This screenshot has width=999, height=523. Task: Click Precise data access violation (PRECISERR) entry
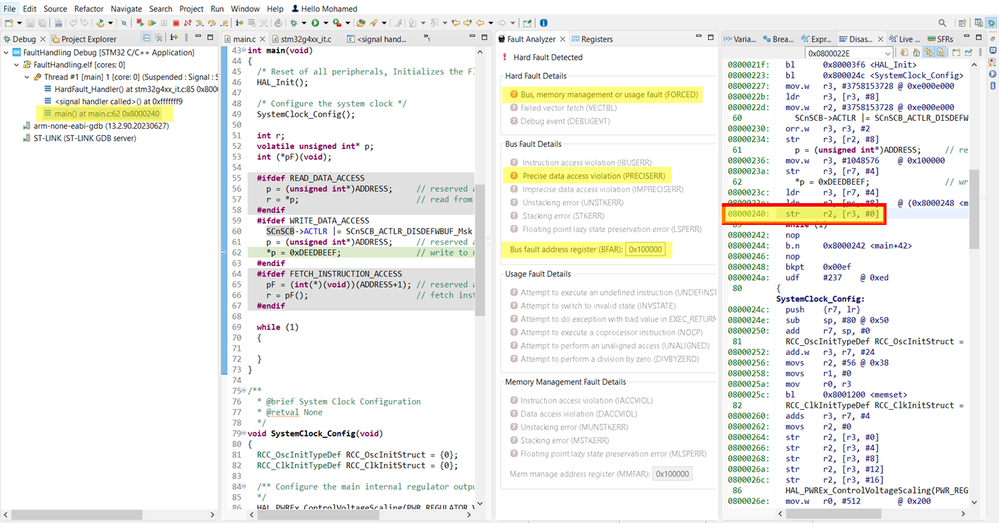point(587,176)
